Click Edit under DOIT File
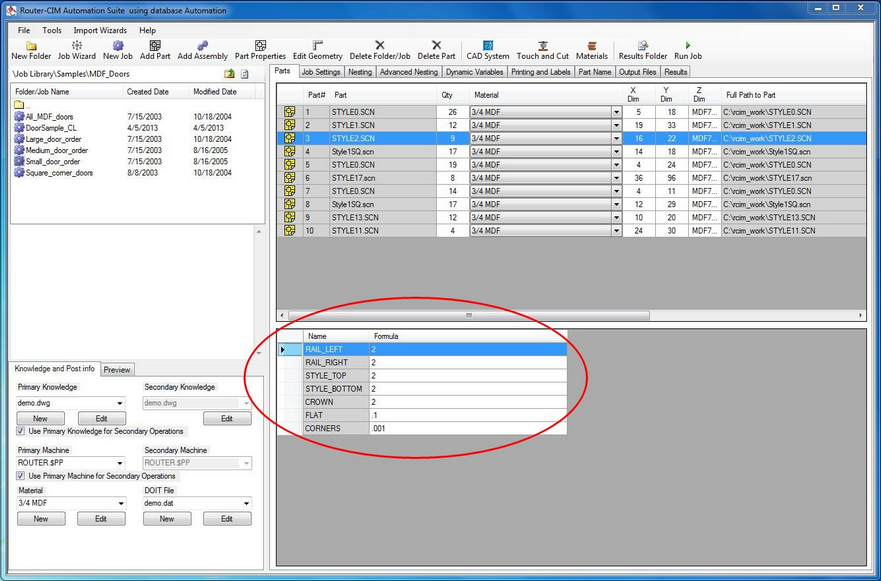 [x=227, y=519]
